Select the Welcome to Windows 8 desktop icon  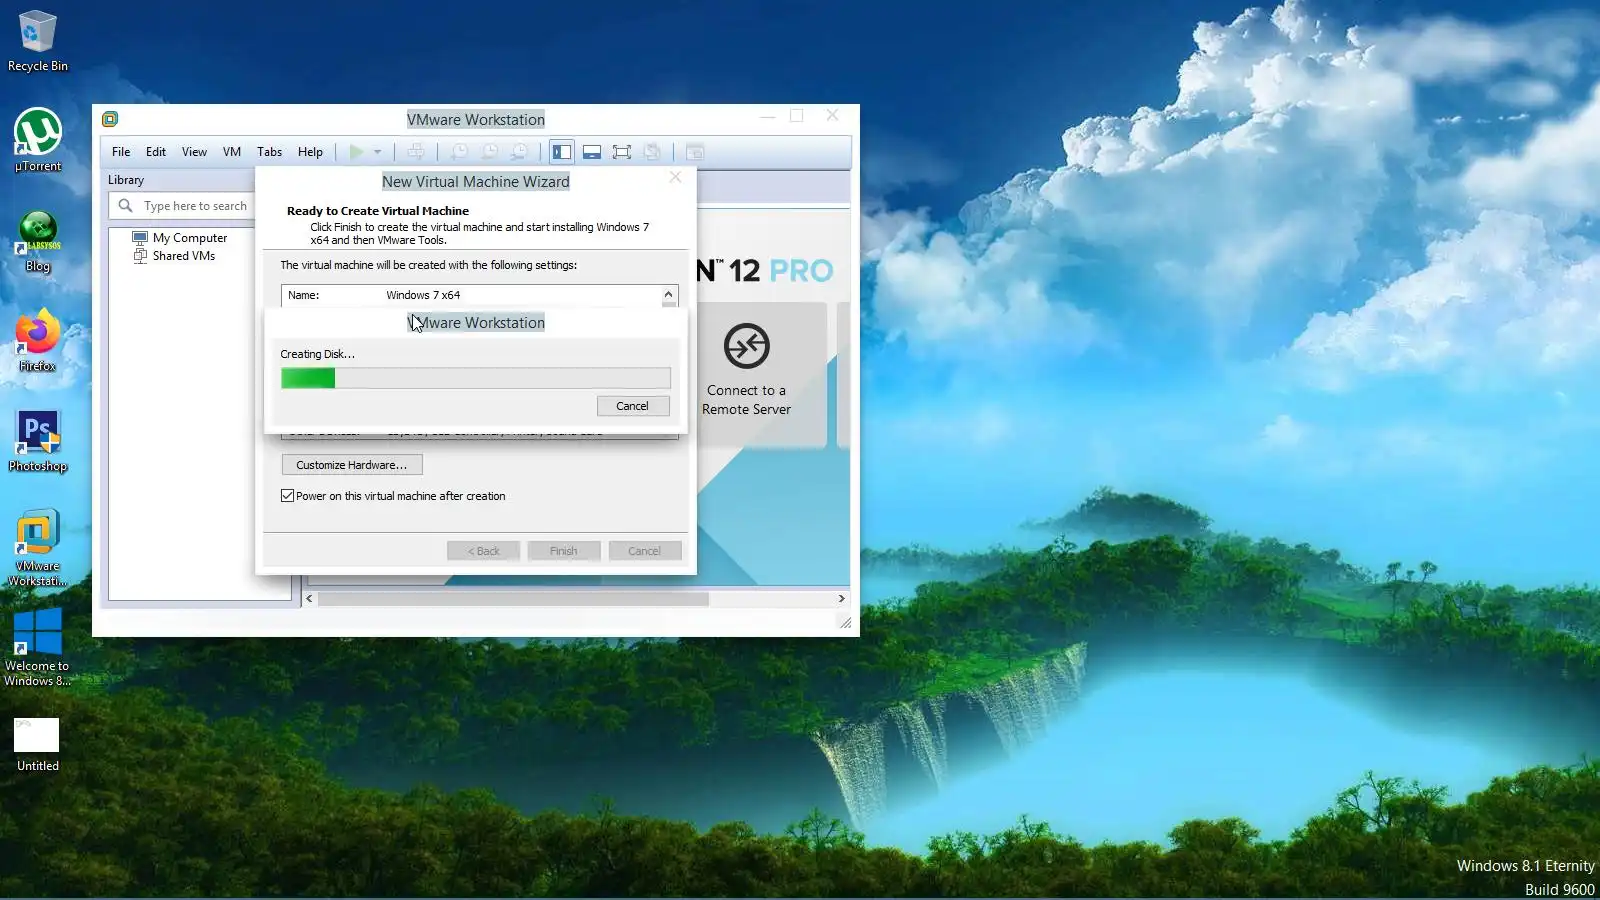click(38, 648)
